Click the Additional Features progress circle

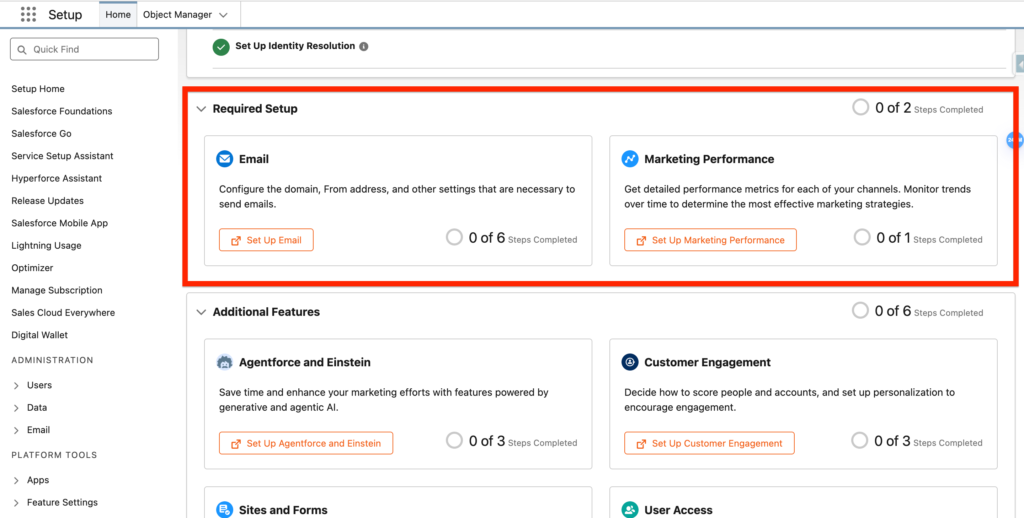tap(860, 310)
